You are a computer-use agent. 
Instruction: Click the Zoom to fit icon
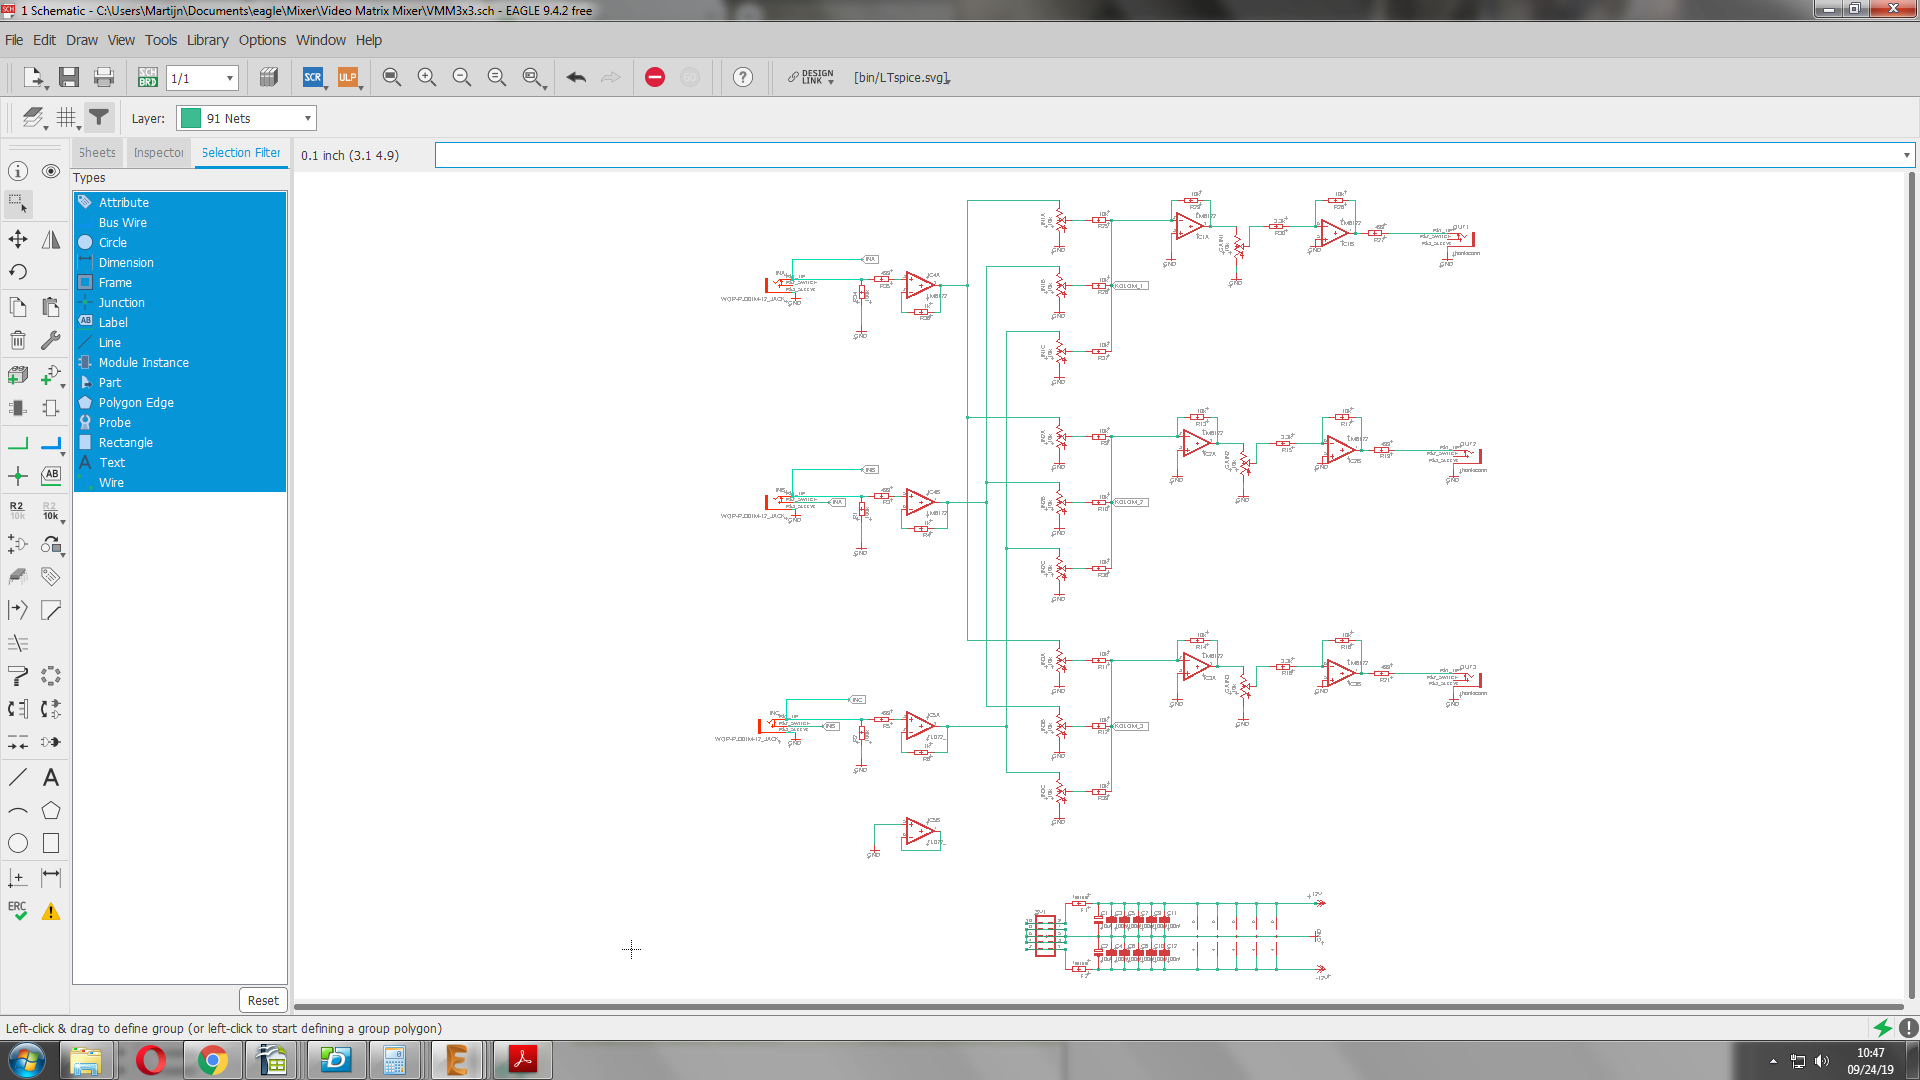coord(392,77)
